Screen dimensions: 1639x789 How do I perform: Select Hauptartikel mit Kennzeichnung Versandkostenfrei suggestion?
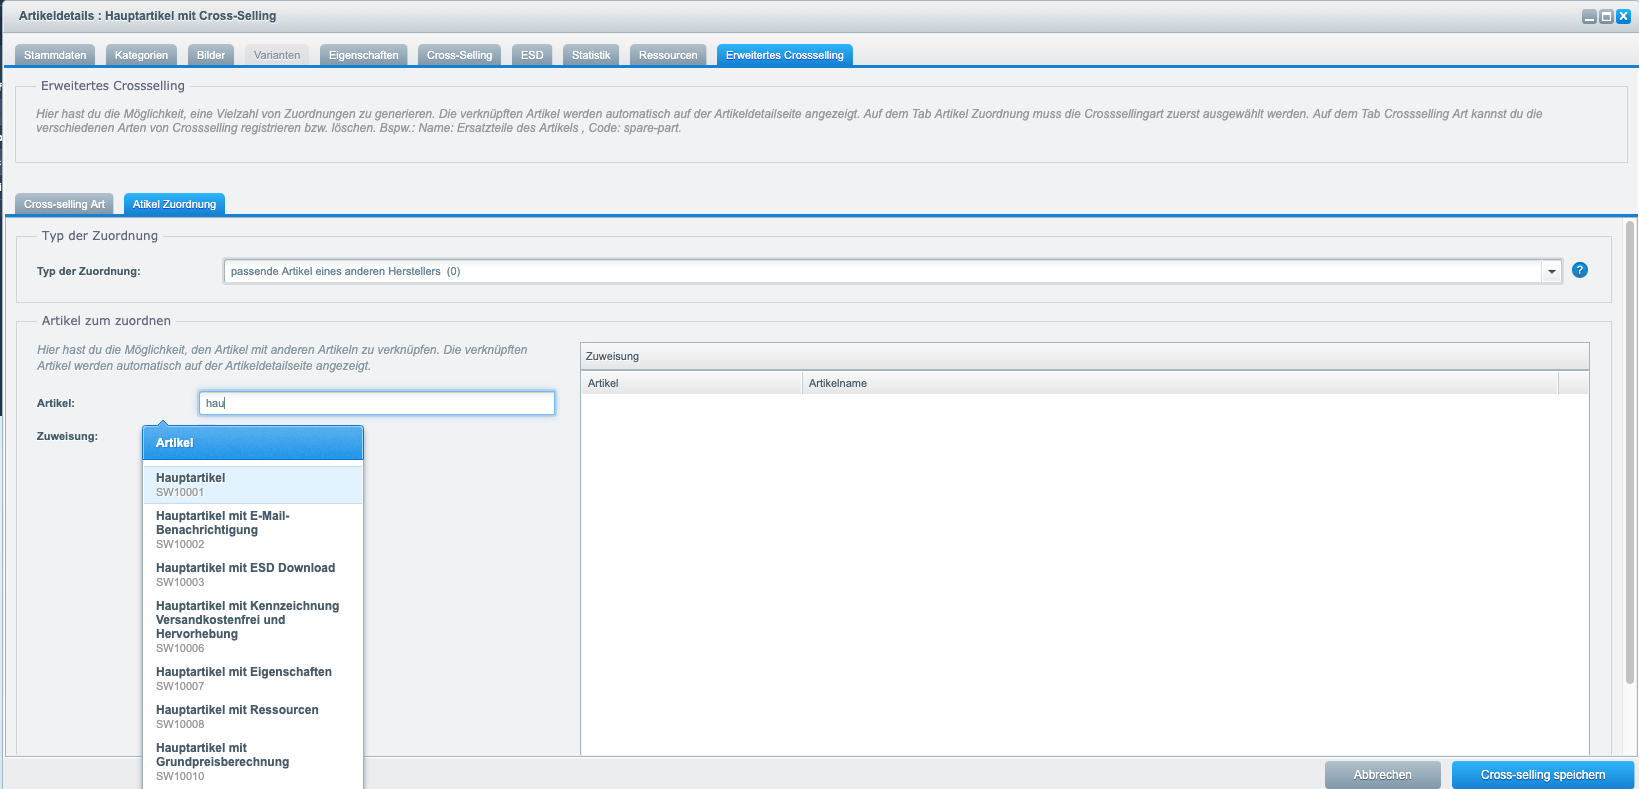[x=253, y=627]
